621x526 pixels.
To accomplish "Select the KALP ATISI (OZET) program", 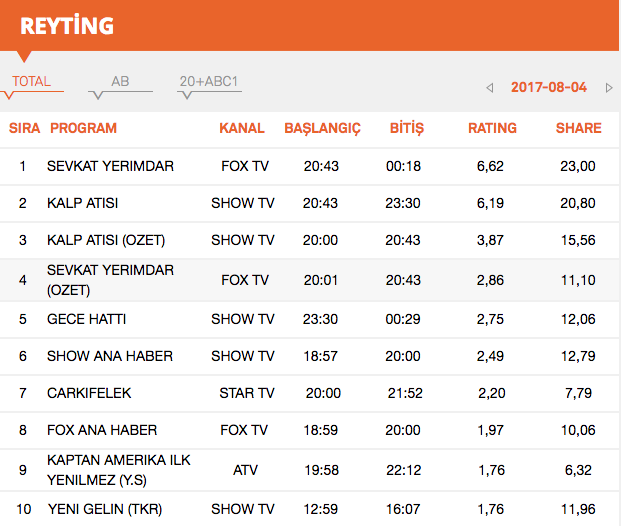I will tap(106, 241).
